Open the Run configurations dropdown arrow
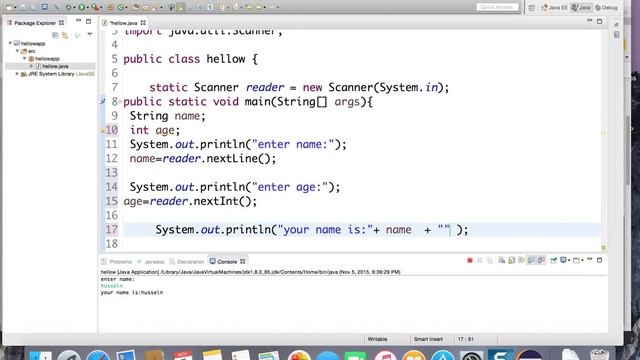 click(x=88, y=7)
